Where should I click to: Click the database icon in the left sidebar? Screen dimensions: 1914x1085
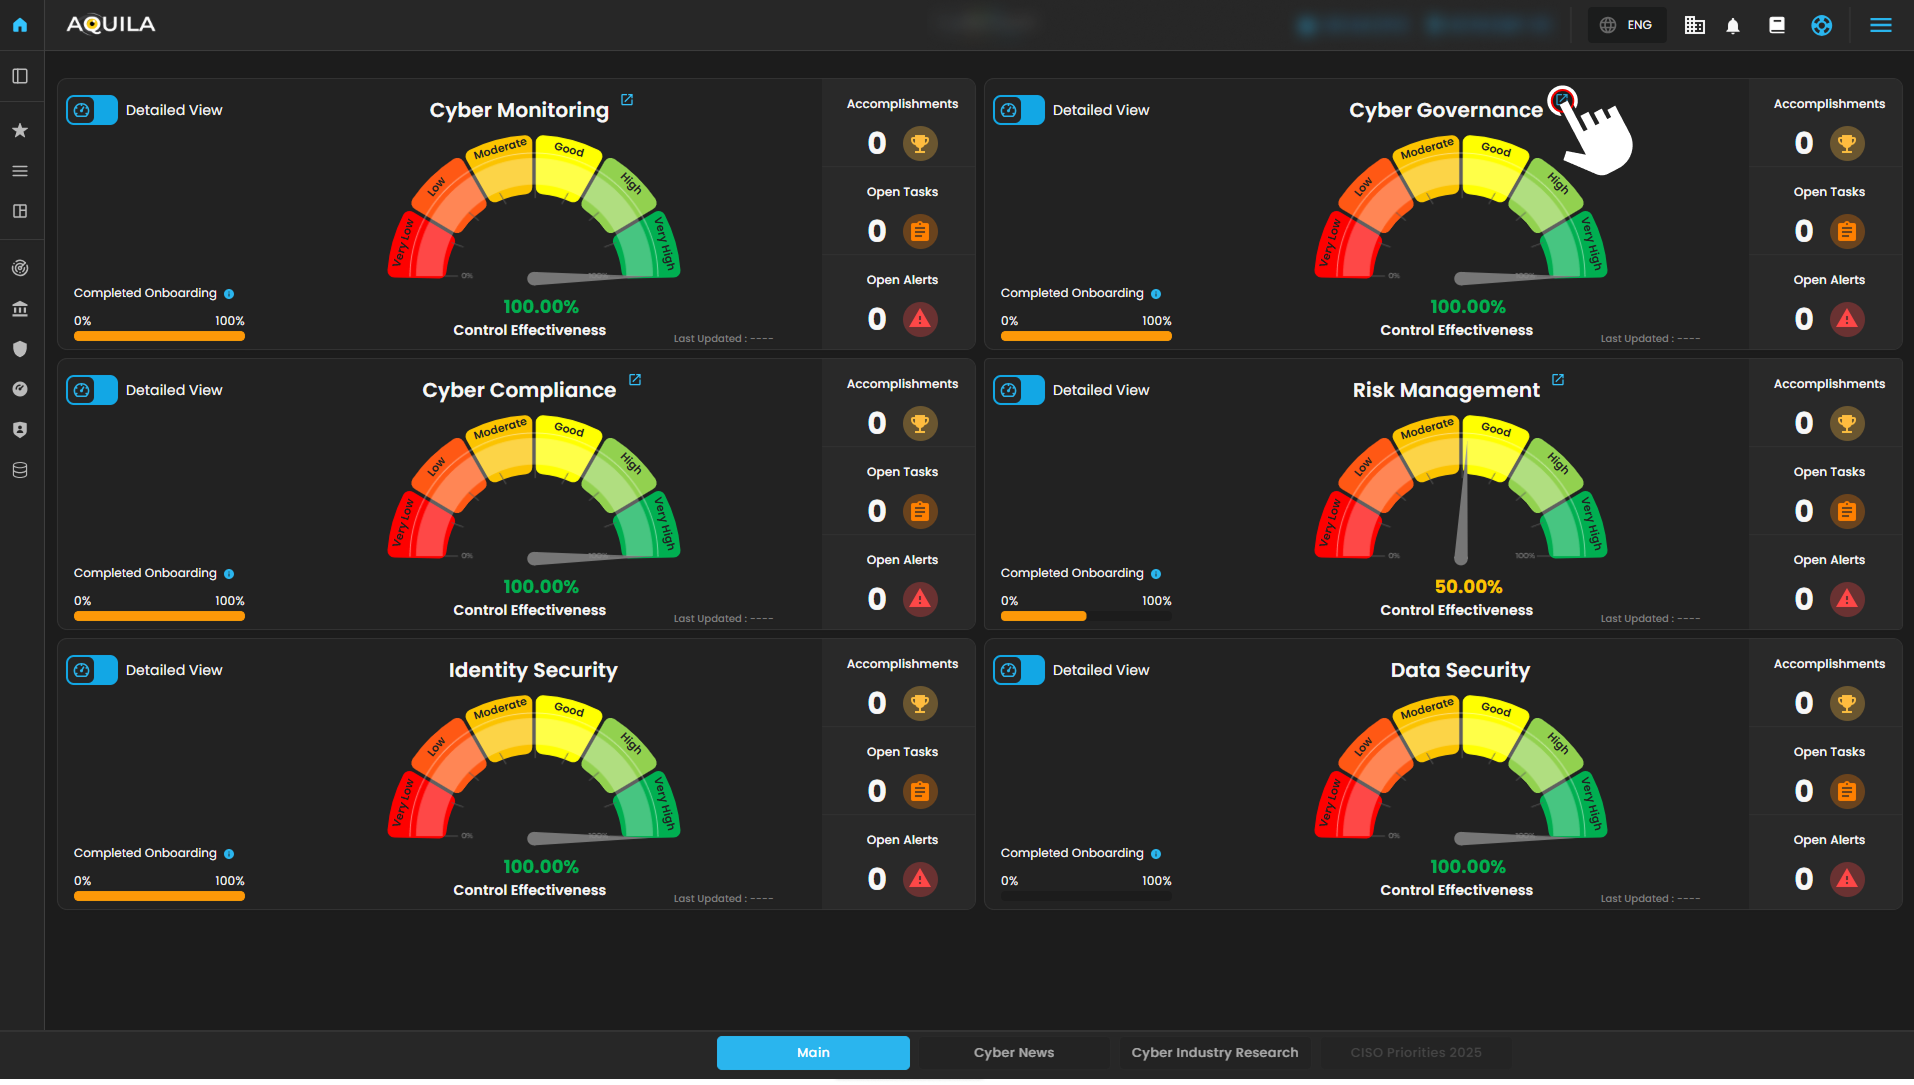coord(20,470)
